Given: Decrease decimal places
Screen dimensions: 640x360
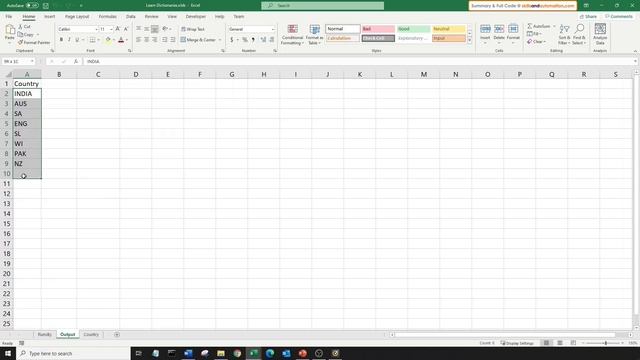Looking at the screenshot, I should (271, 40).
